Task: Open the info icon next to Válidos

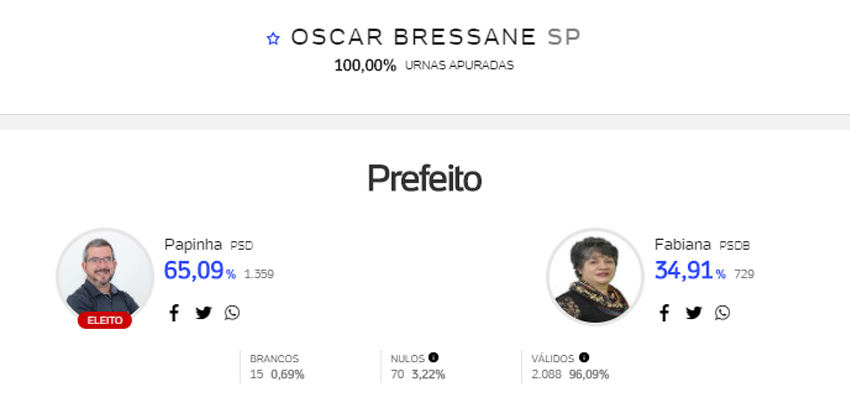Action: pos(584,357)
